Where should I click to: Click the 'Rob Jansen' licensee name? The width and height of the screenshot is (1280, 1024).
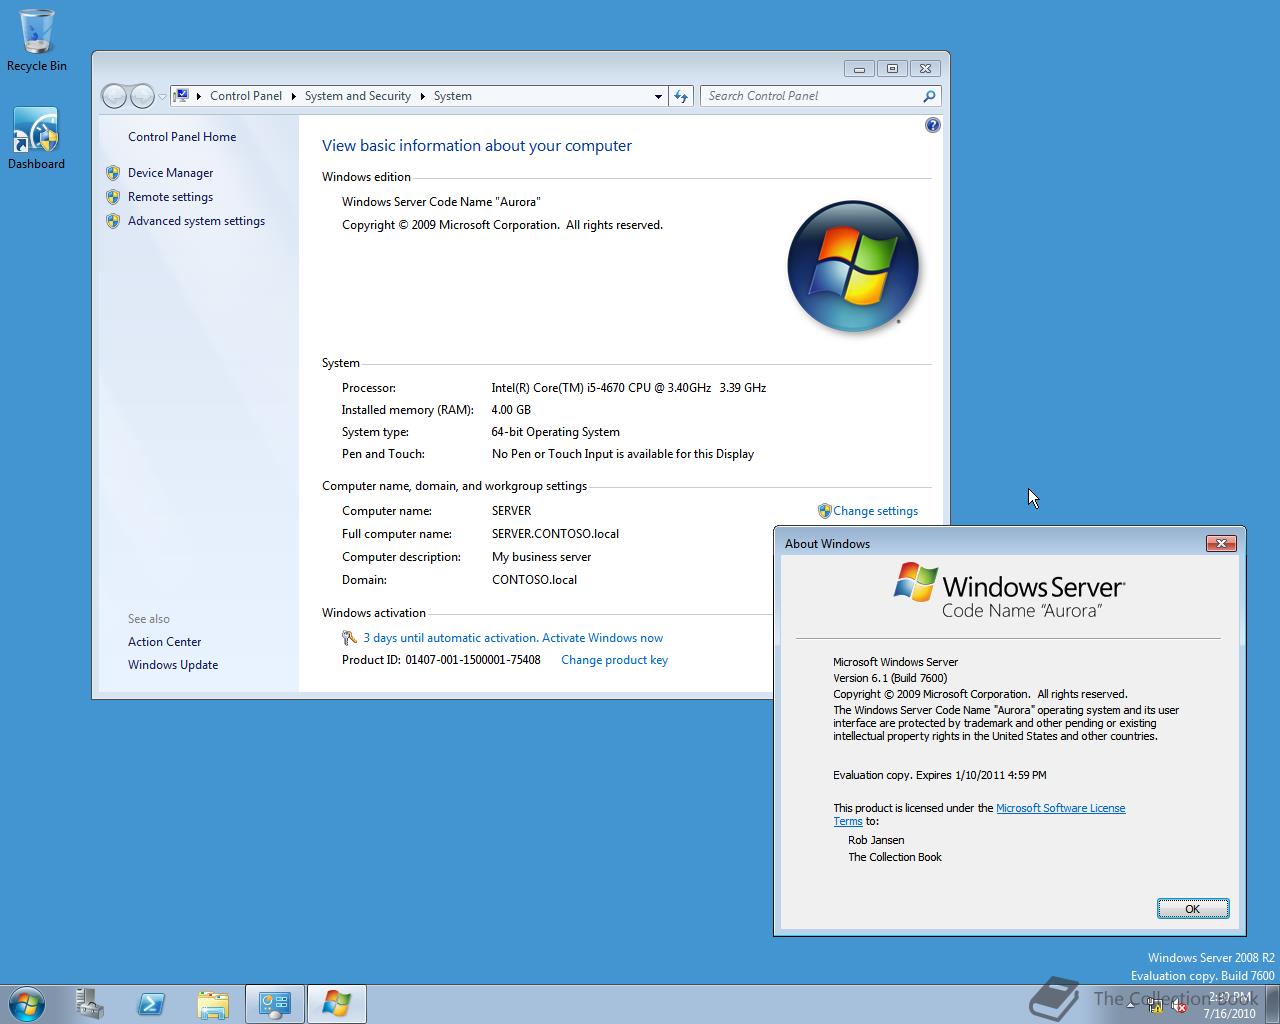[x=876, y=840]
